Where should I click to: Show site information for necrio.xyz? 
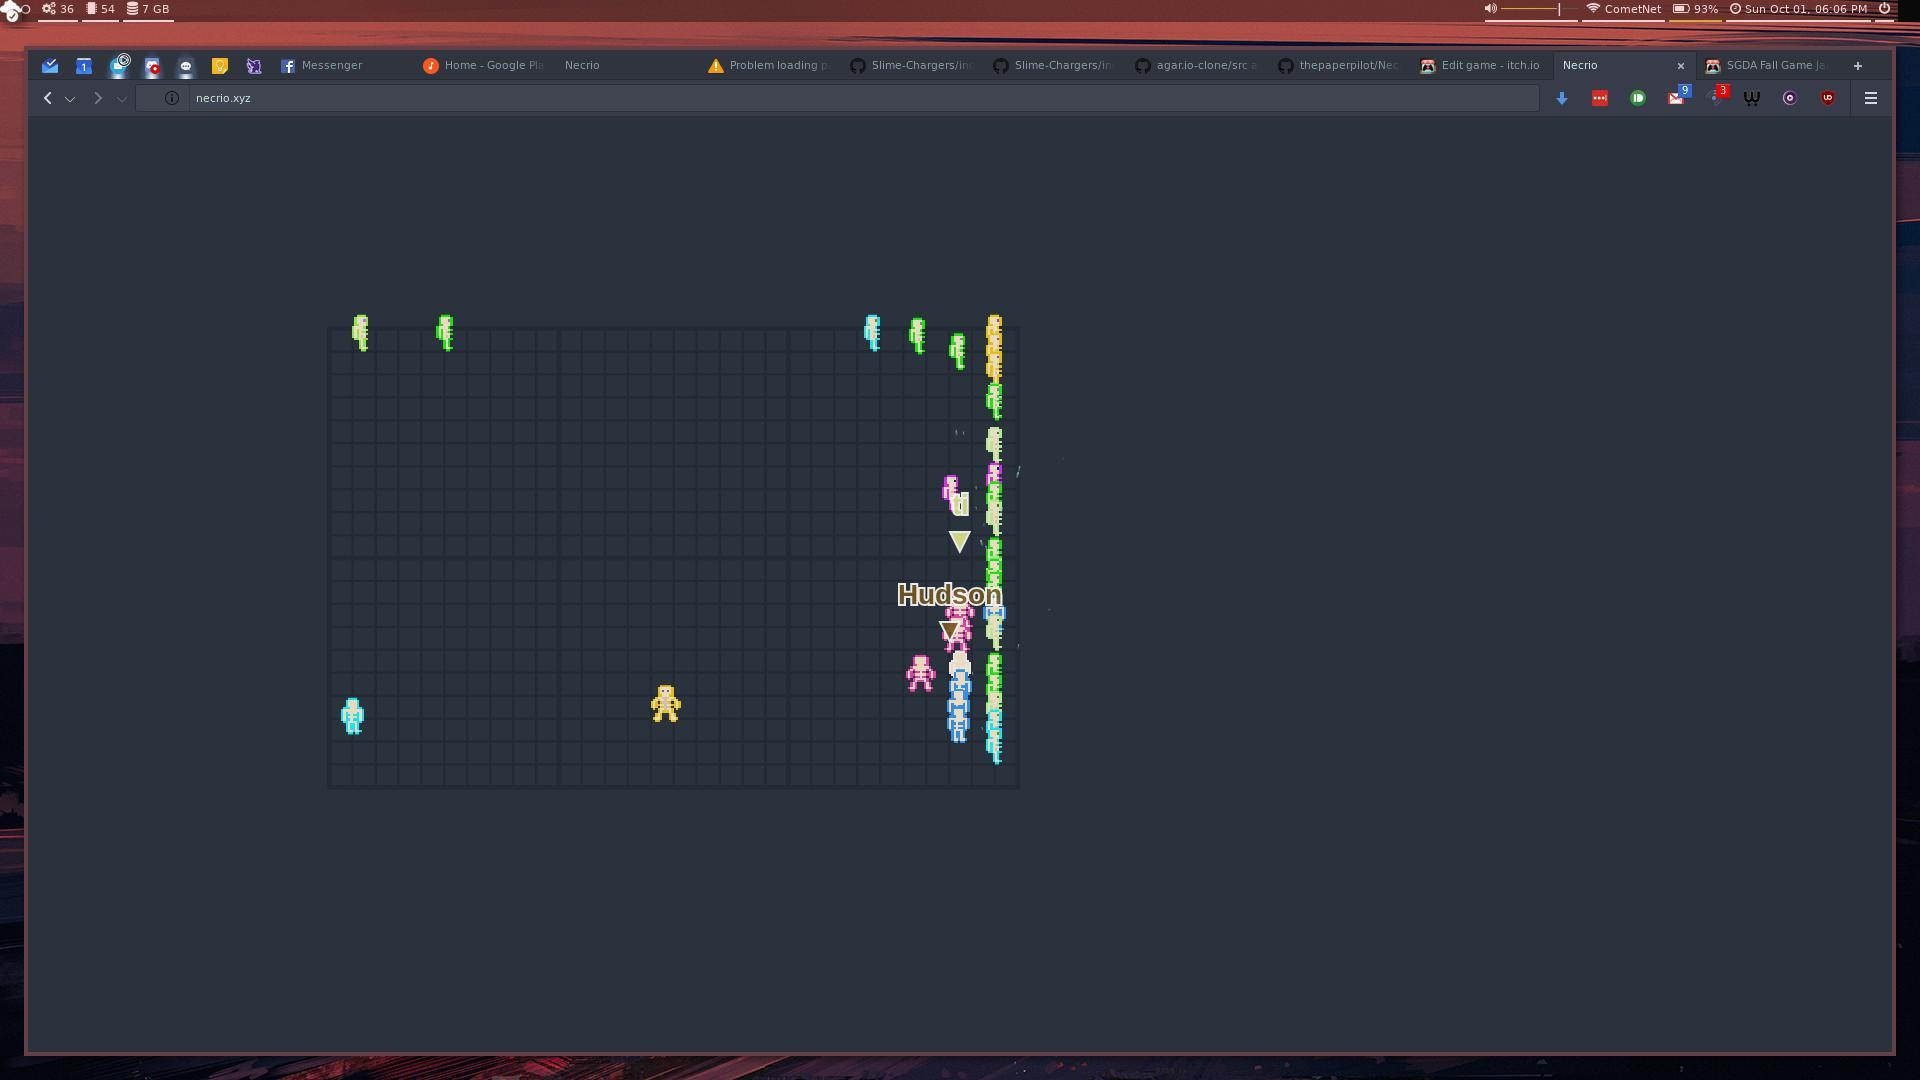click(172, 98)
